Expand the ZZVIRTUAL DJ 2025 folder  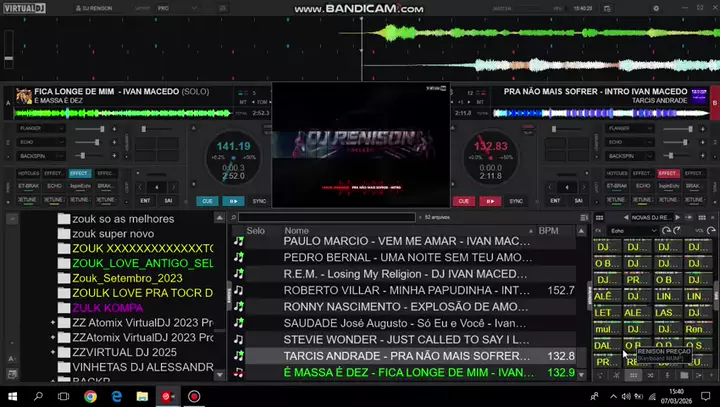(x=52, y=352)
